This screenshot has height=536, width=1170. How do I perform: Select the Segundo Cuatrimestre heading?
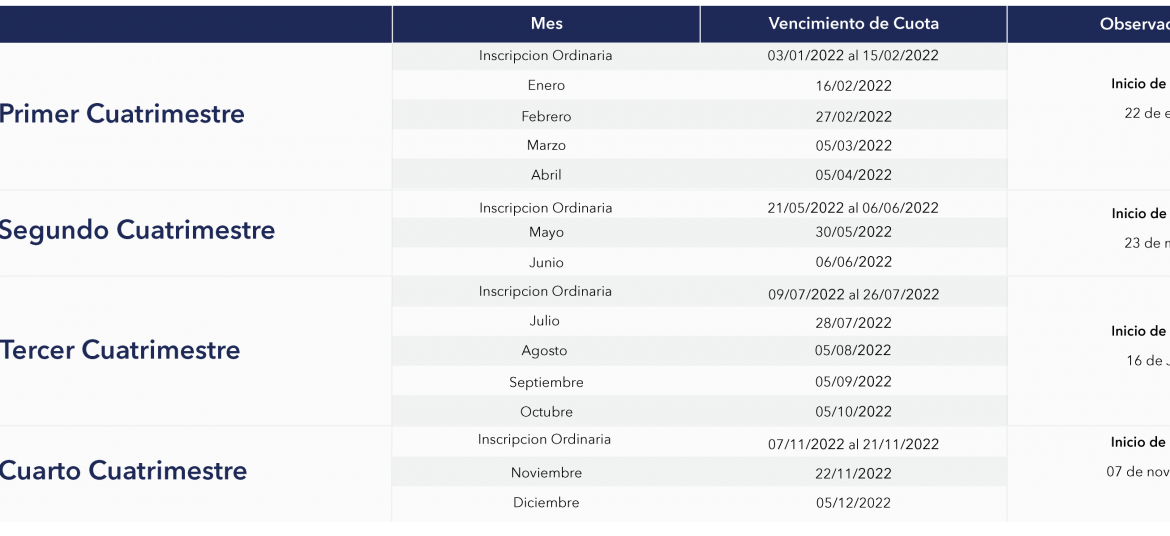(x=137, y=230)
